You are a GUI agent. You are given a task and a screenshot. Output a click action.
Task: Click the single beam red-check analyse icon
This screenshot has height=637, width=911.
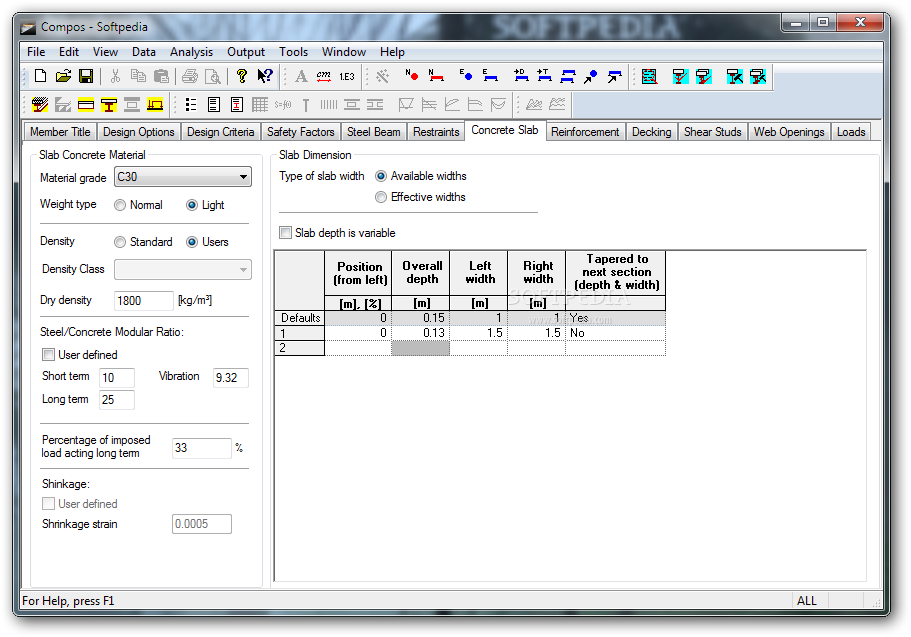[x=680, y=76]
